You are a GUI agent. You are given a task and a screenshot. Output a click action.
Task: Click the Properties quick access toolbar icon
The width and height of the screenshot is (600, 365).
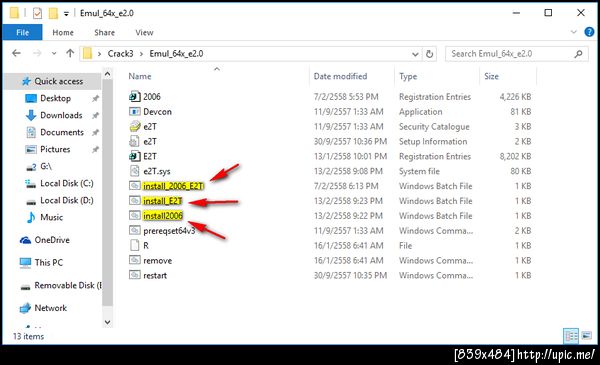pyautogui.click(x=37, y=13)
